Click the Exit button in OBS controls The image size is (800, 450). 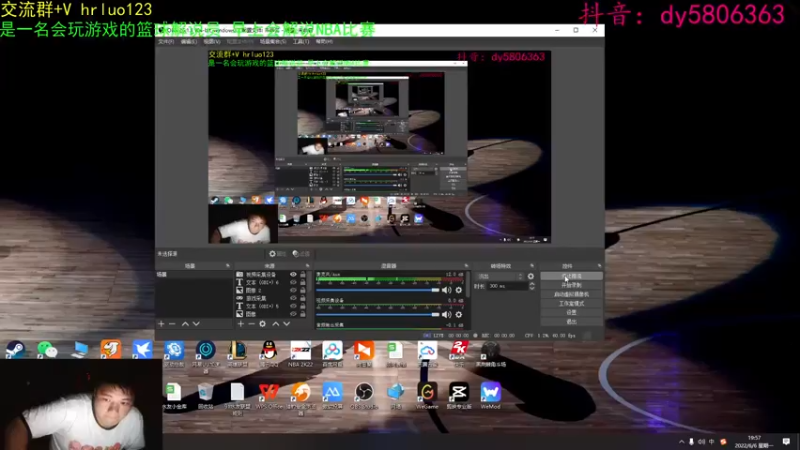571,321
